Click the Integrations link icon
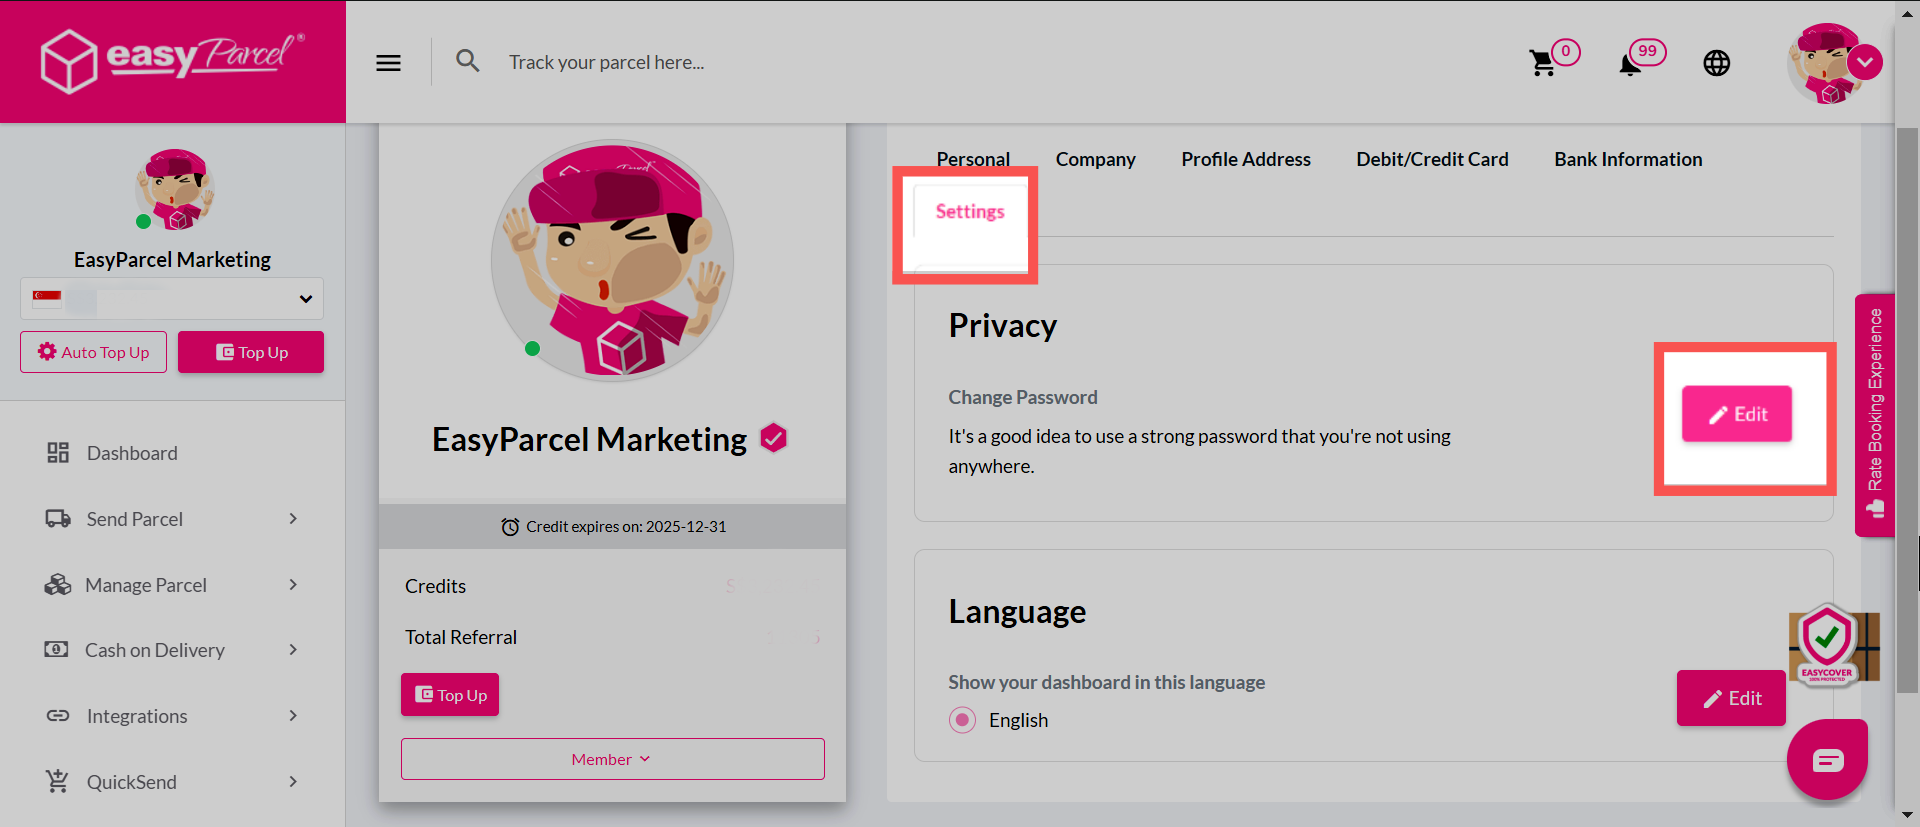 click(58, 716)
